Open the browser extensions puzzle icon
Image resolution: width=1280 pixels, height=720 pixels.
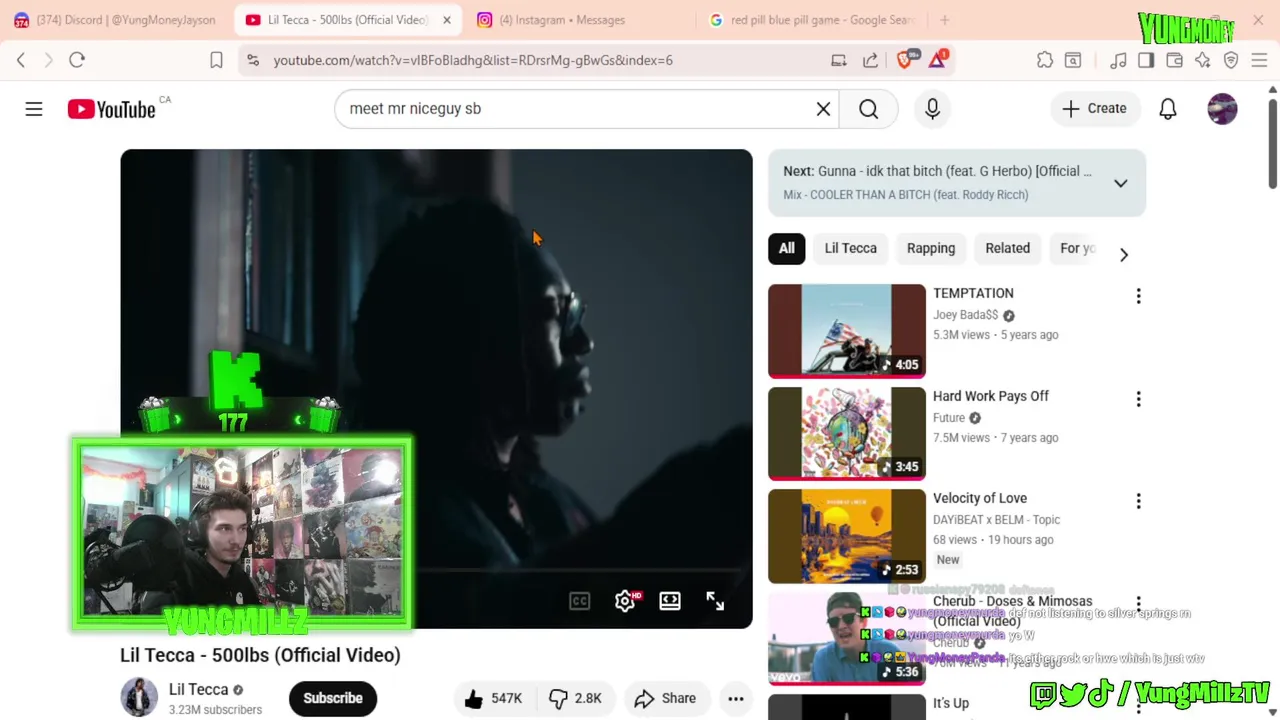coord(1045,60)
